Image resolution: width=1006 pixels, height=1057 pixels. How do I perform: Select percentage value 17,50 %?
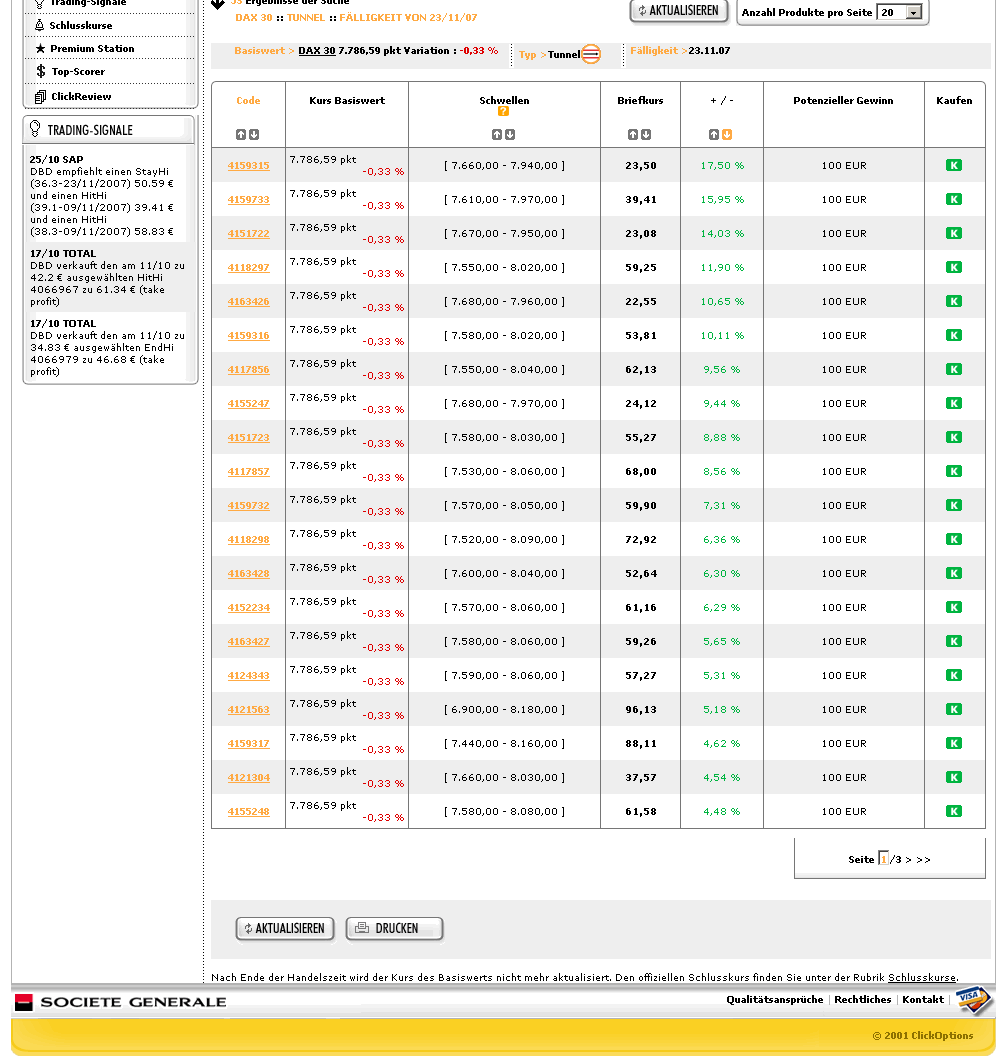(x=722, y=165)
